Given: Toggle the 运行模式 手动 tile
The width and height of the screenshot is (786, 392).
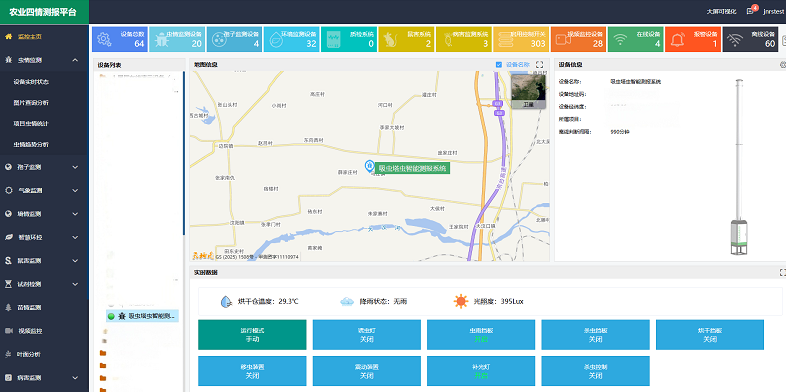Looking at the screenshot, I should pos(252,335).
